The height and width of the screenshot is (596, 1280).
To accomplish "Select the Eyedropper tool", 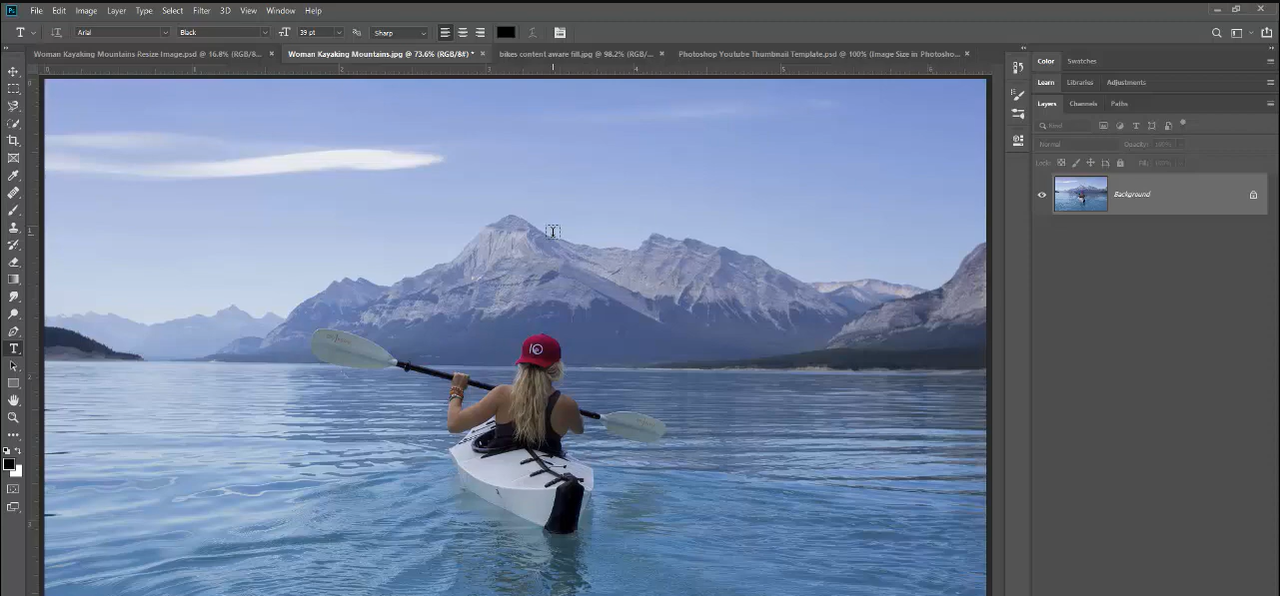I will 13,175.
